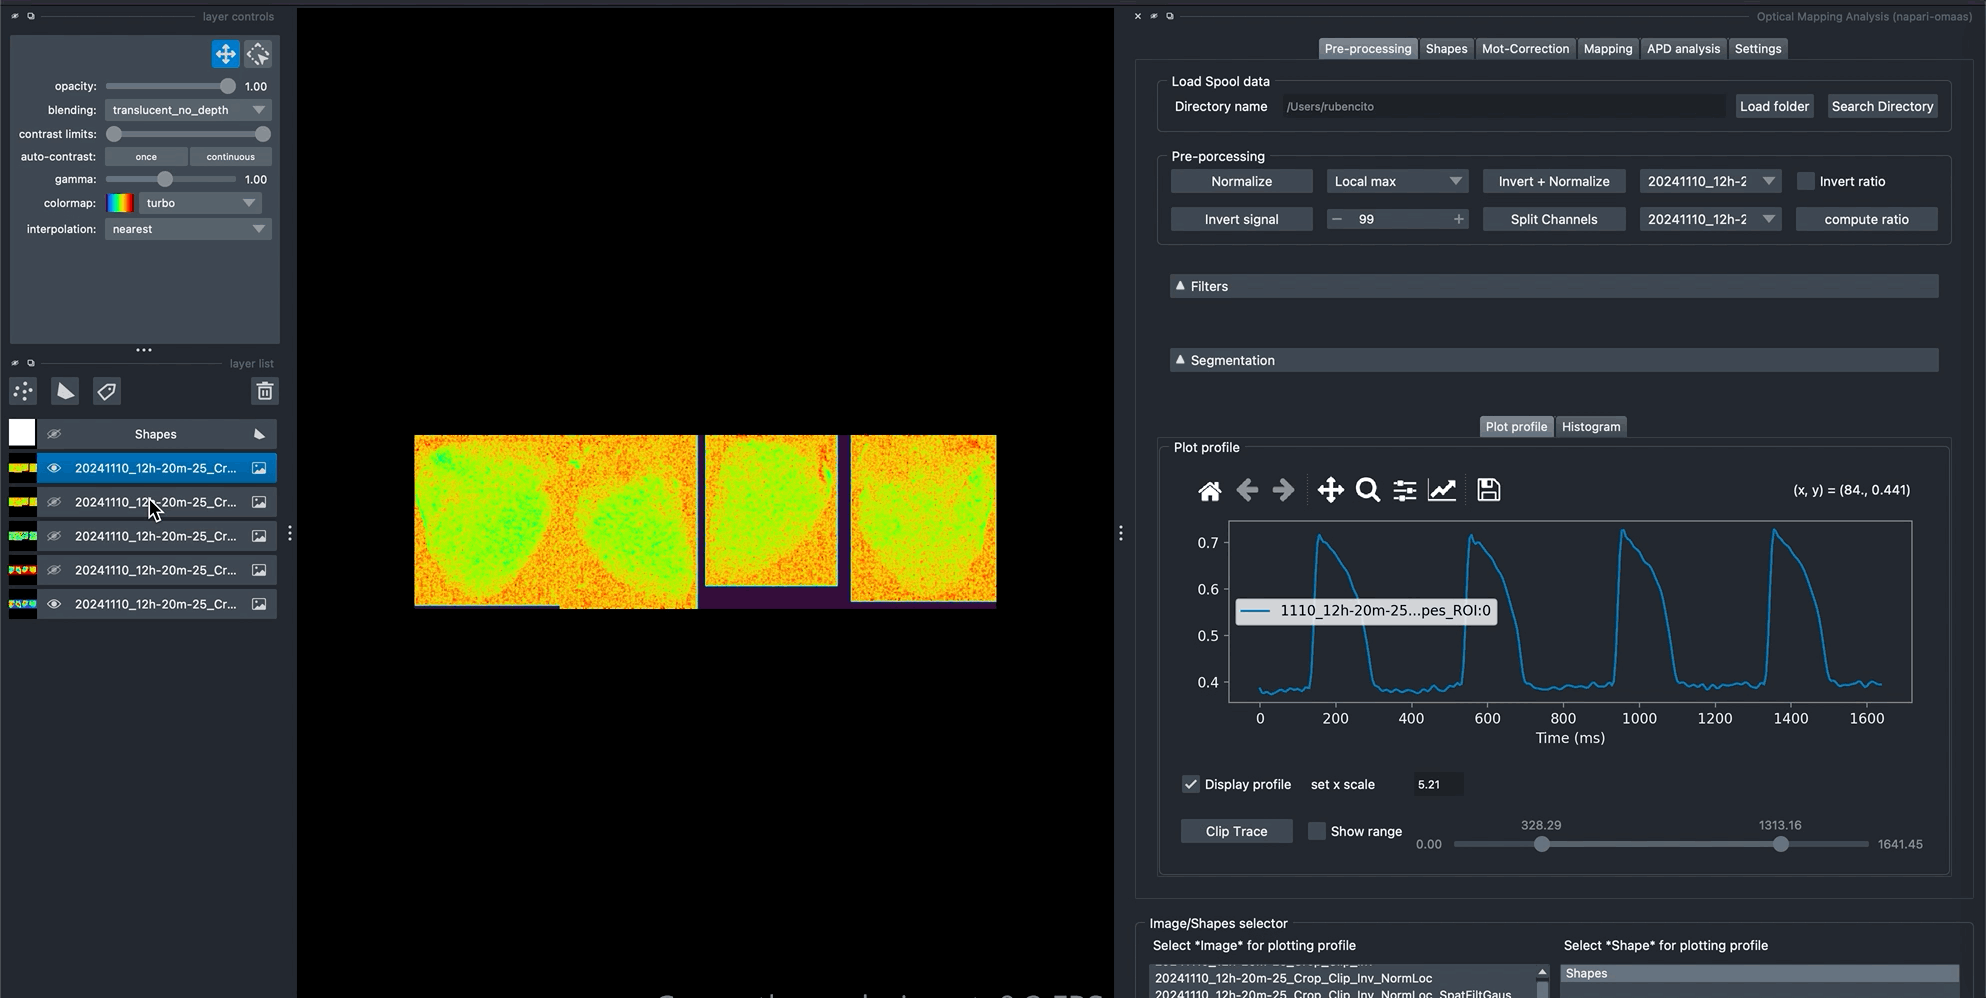Click the image type icon on the highlighted layer

259,468
